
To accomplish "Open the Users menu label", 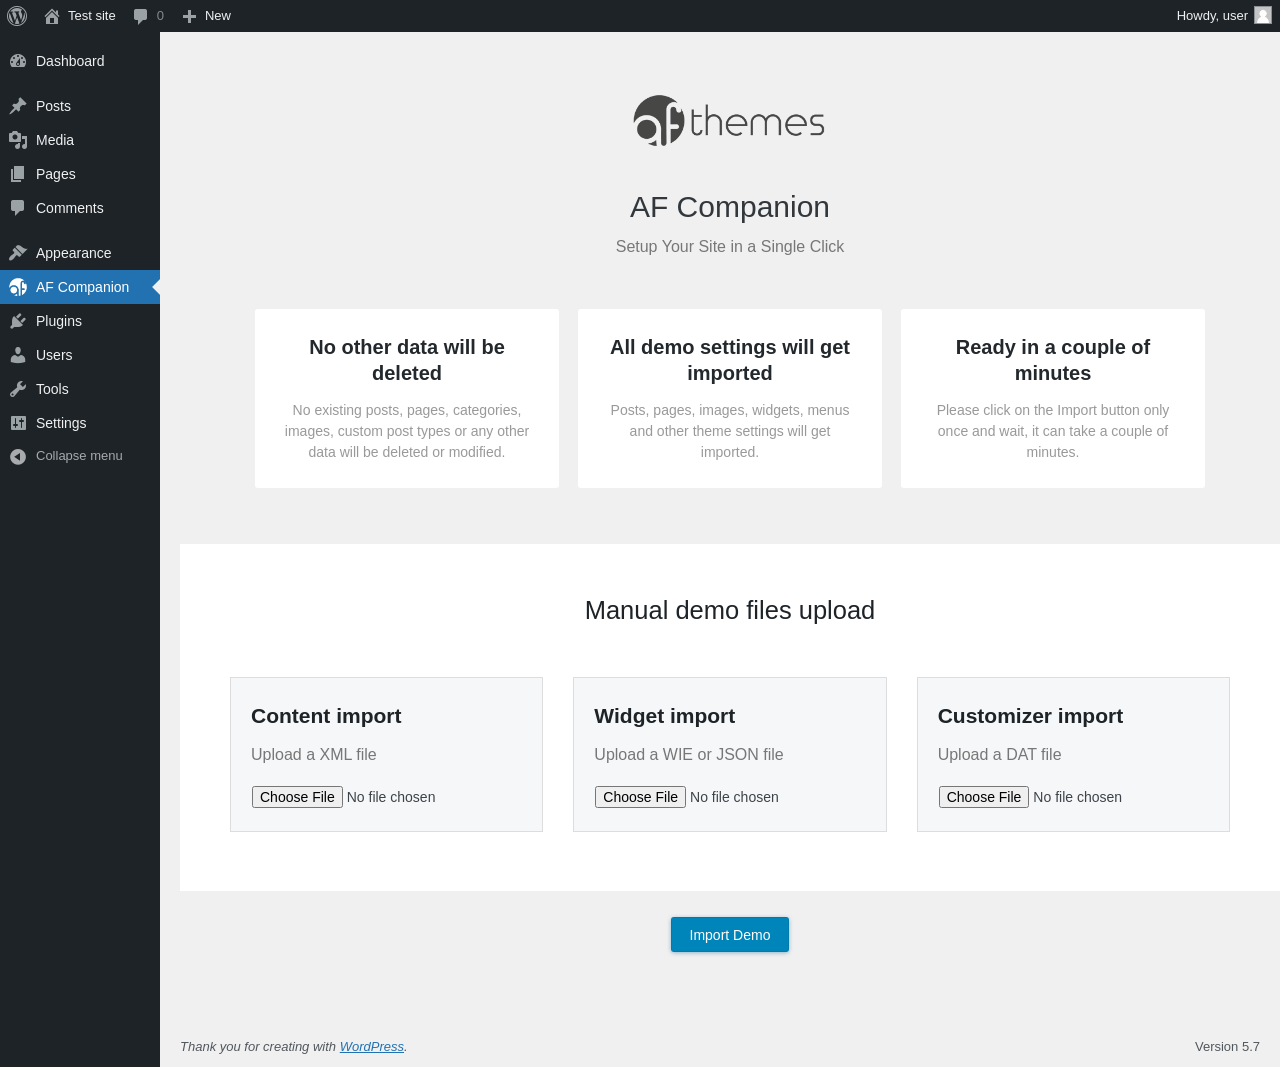I will click(54, 355).
